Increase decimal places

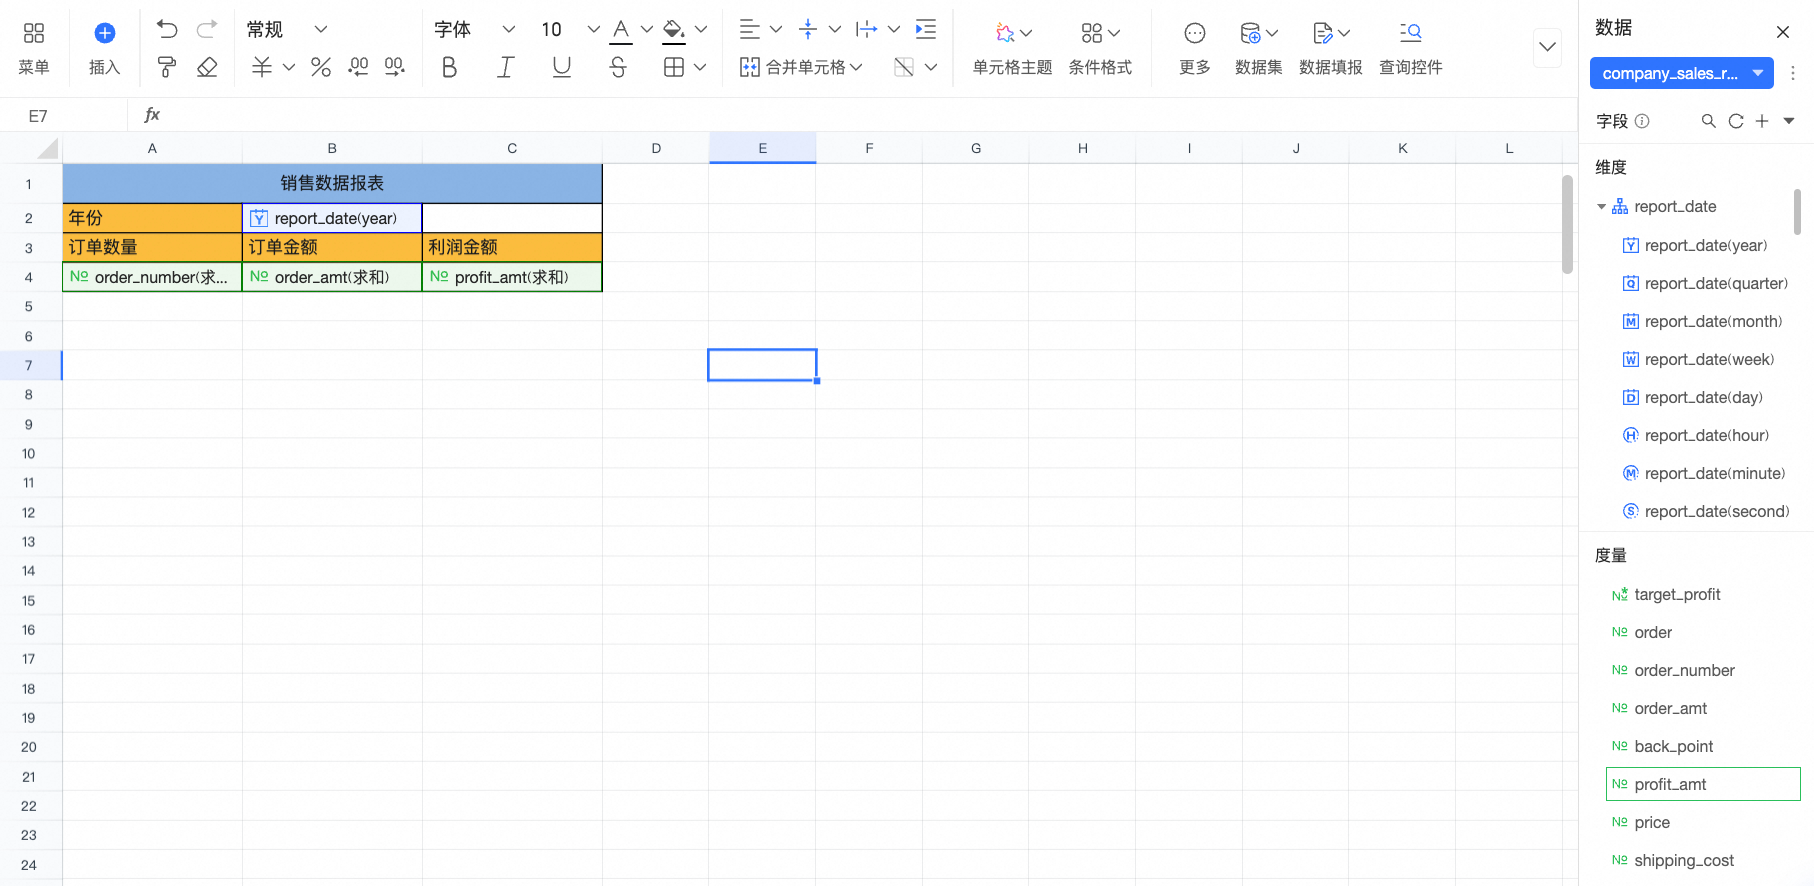tap(395, 67)
